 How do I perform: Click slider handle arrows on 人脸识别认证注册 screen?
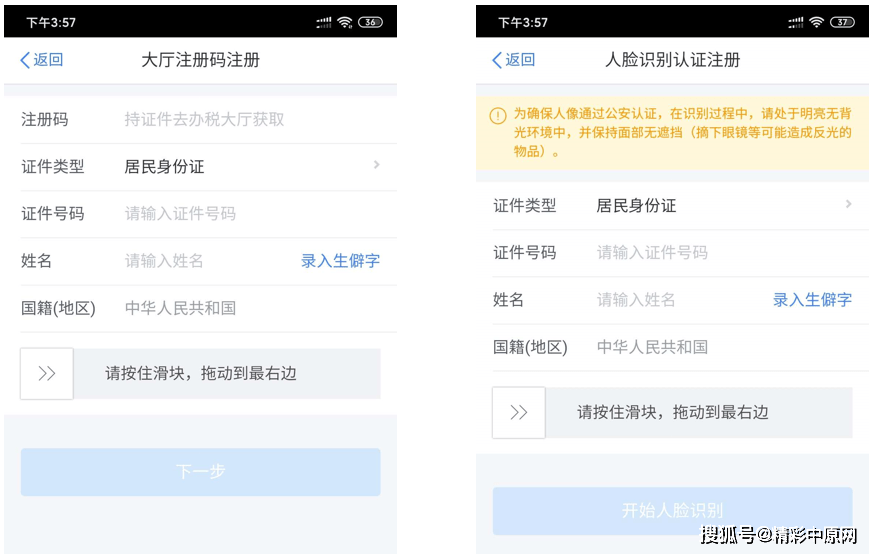(x=518, y=413)
